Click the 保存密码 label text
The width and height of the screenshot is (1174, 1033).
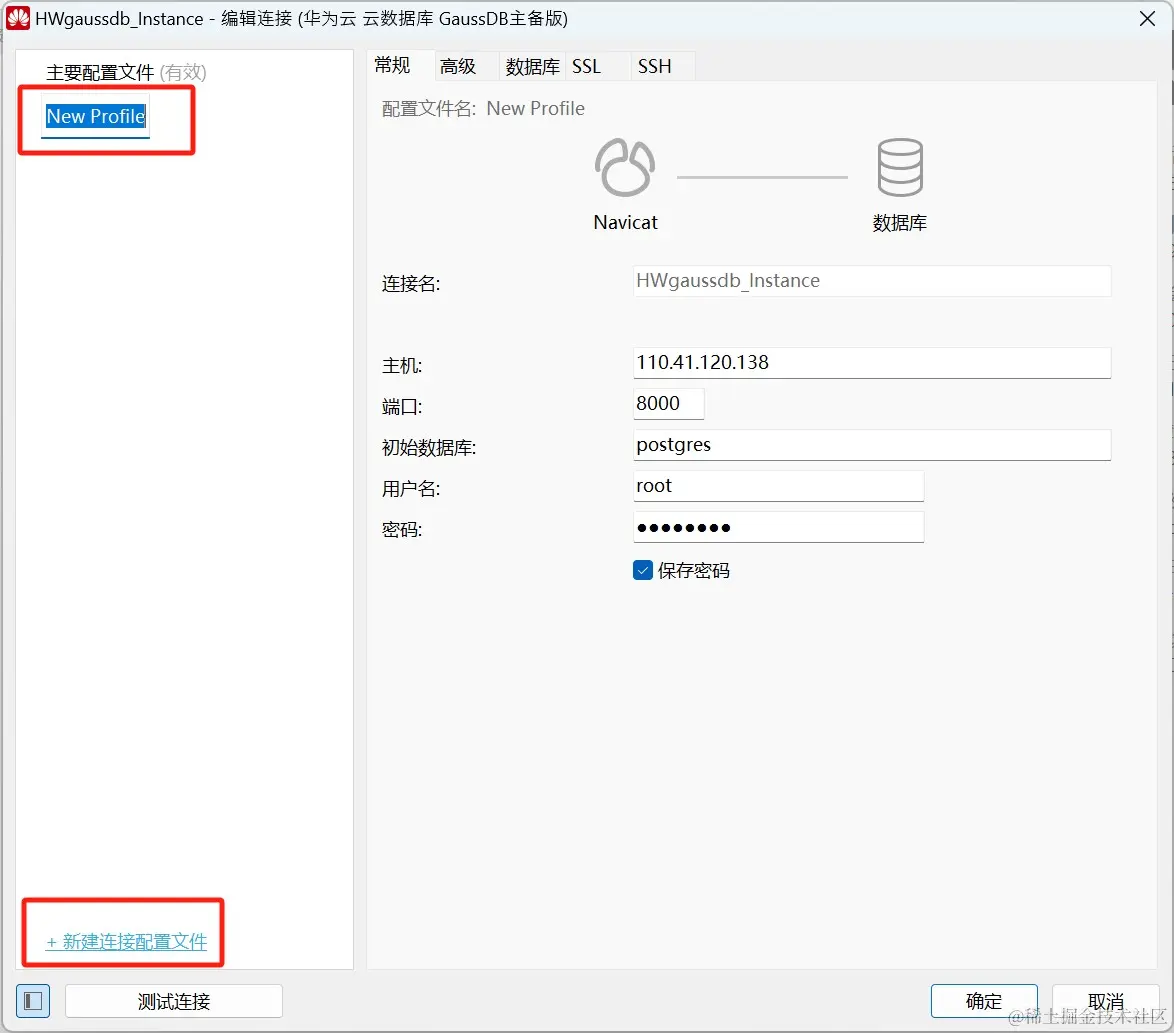click(x=693, y=570)
